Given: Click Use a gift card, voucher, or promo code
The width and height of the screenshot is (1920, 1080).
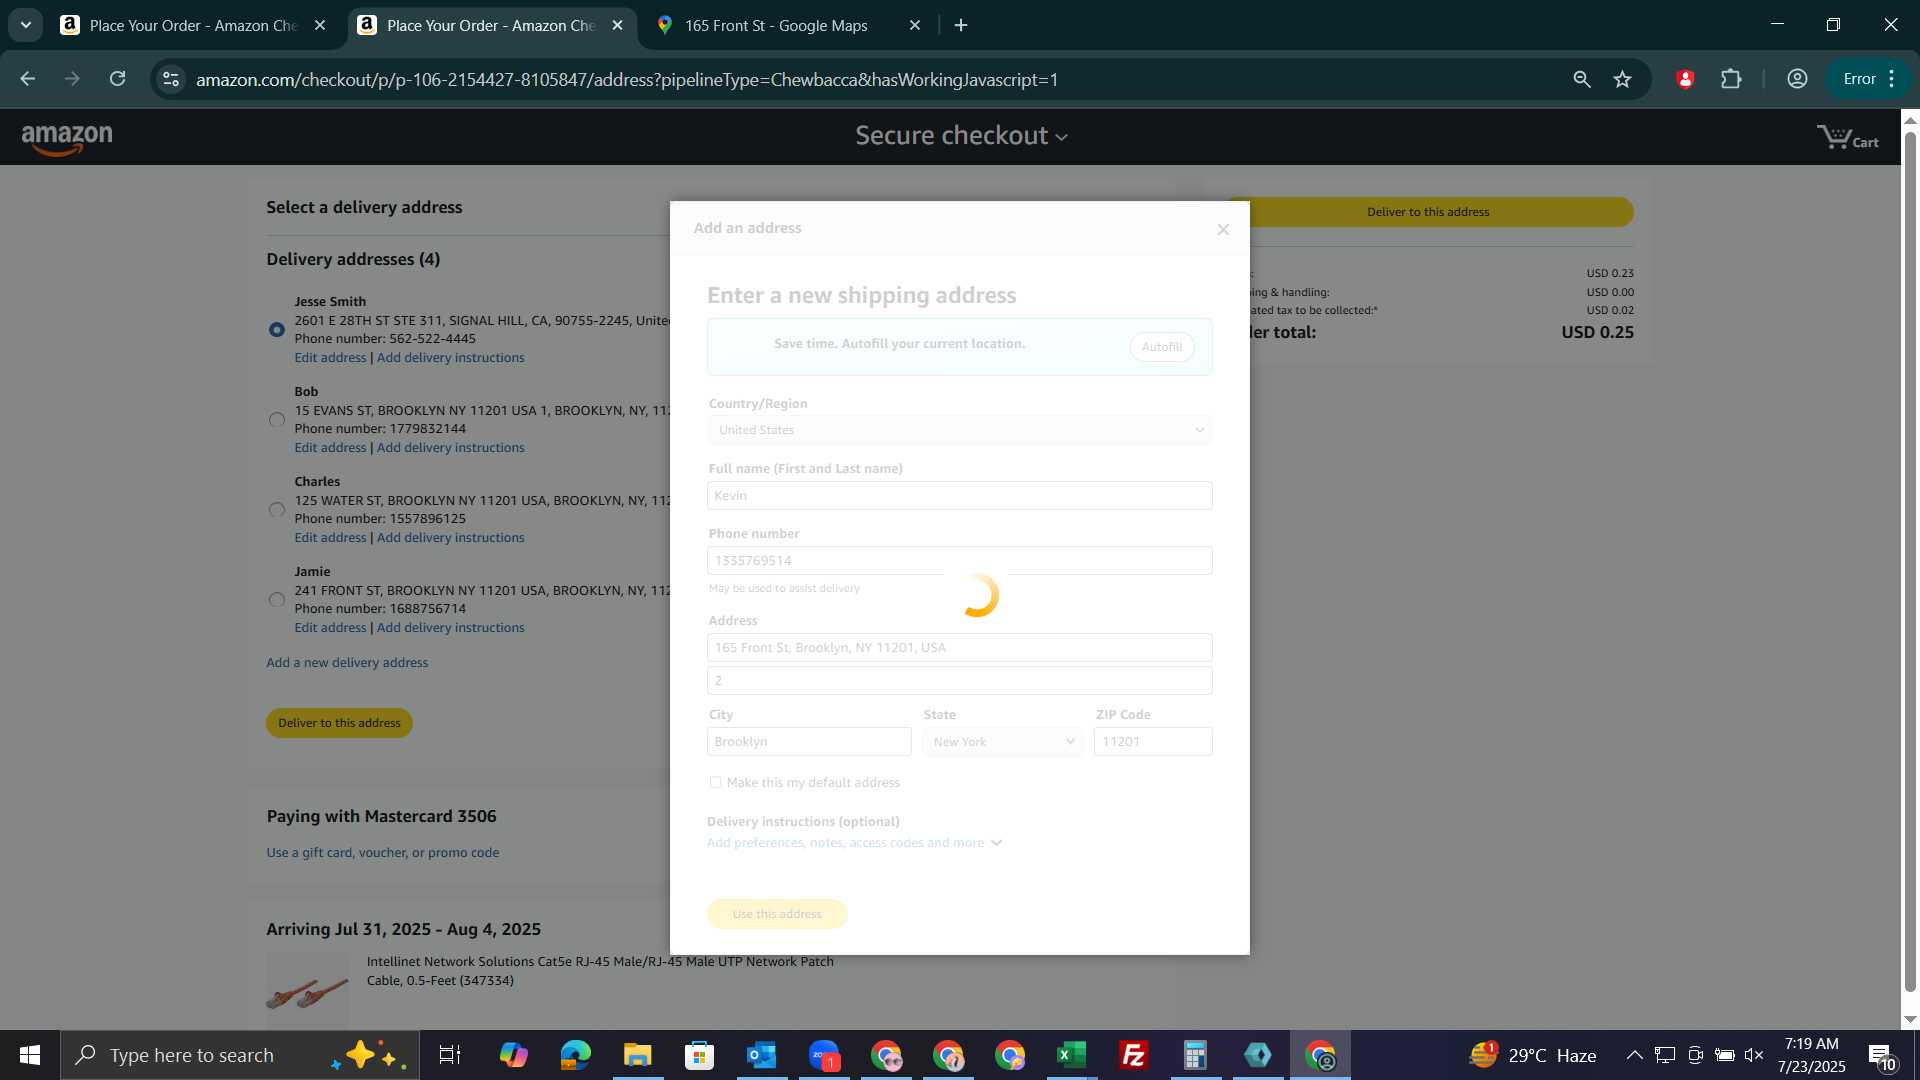Looking at the screenshot, I should tap(382, 853).
